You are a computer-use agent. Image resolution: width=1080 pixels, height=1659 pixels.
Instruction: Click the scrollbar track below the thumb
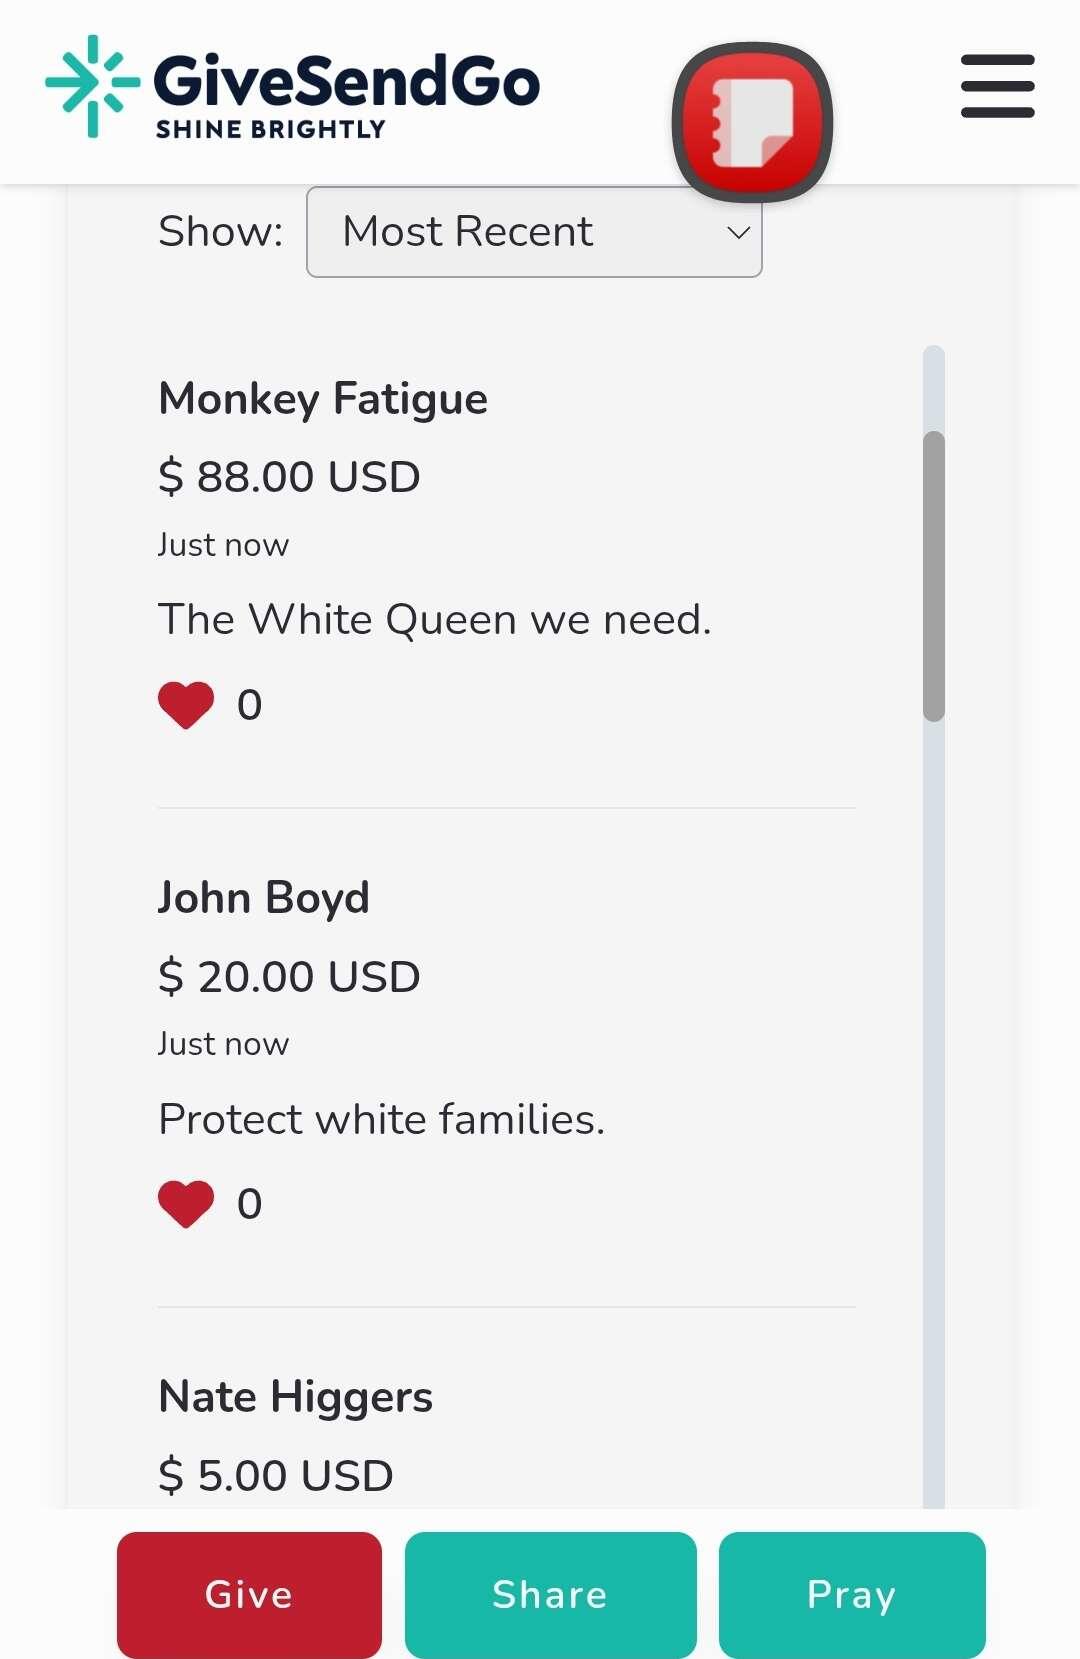934,1110
